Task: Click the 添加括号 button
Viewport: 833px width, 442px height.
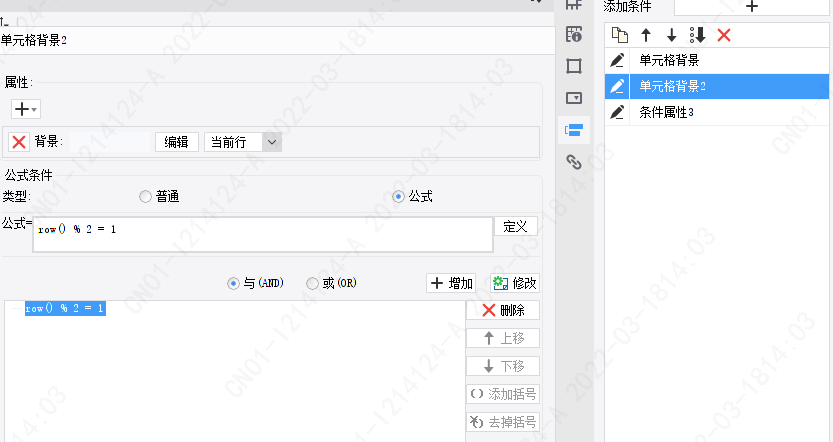Action: point(503,394)
